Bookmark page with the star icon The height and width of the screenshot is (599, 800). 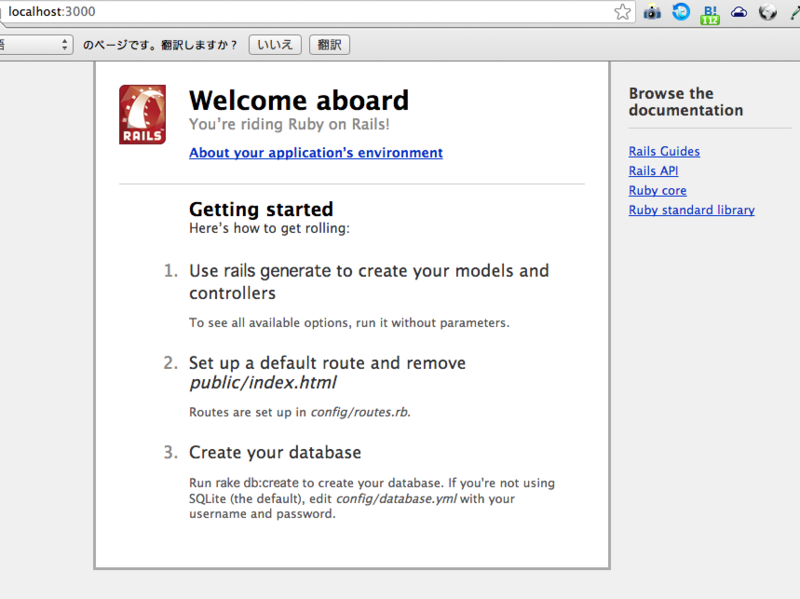coord(622,12)
